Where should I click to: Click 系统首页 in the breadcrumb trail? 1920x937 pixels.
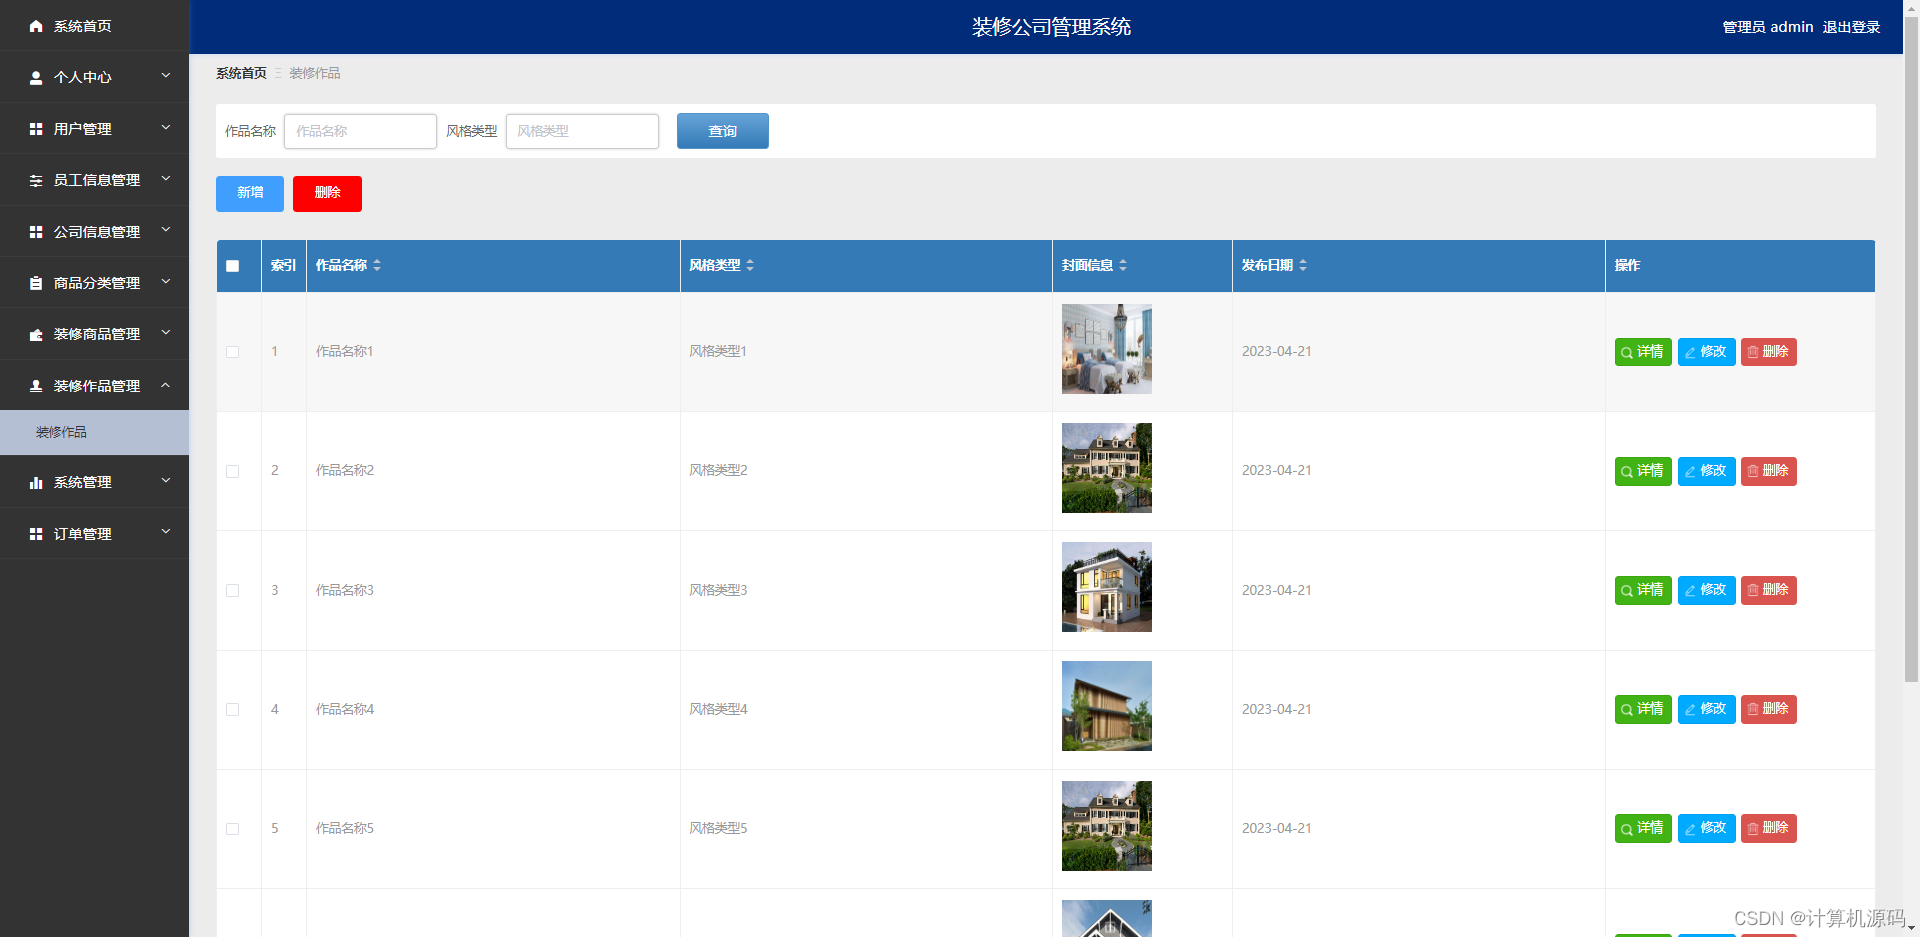click(x=240, y=72)
